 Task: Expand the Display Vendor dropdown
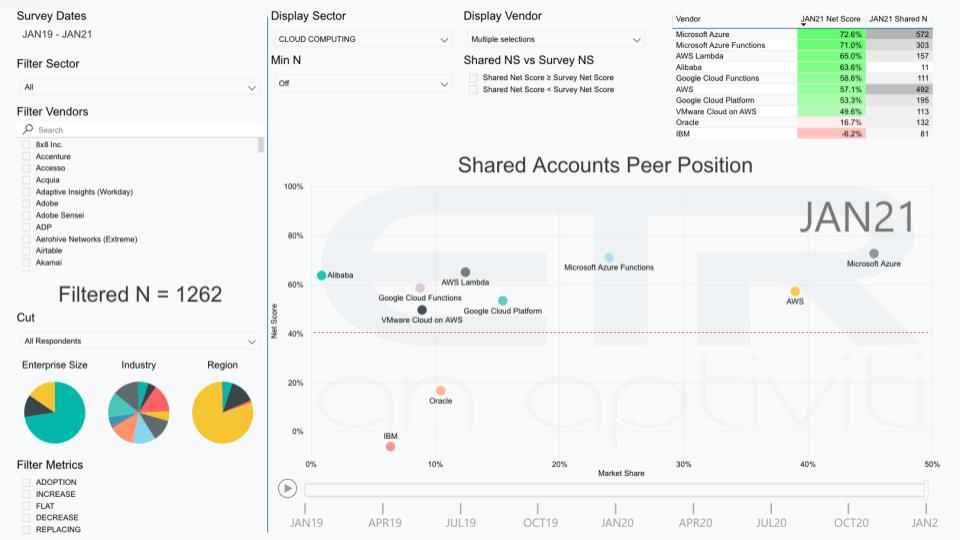click(554, 39)
